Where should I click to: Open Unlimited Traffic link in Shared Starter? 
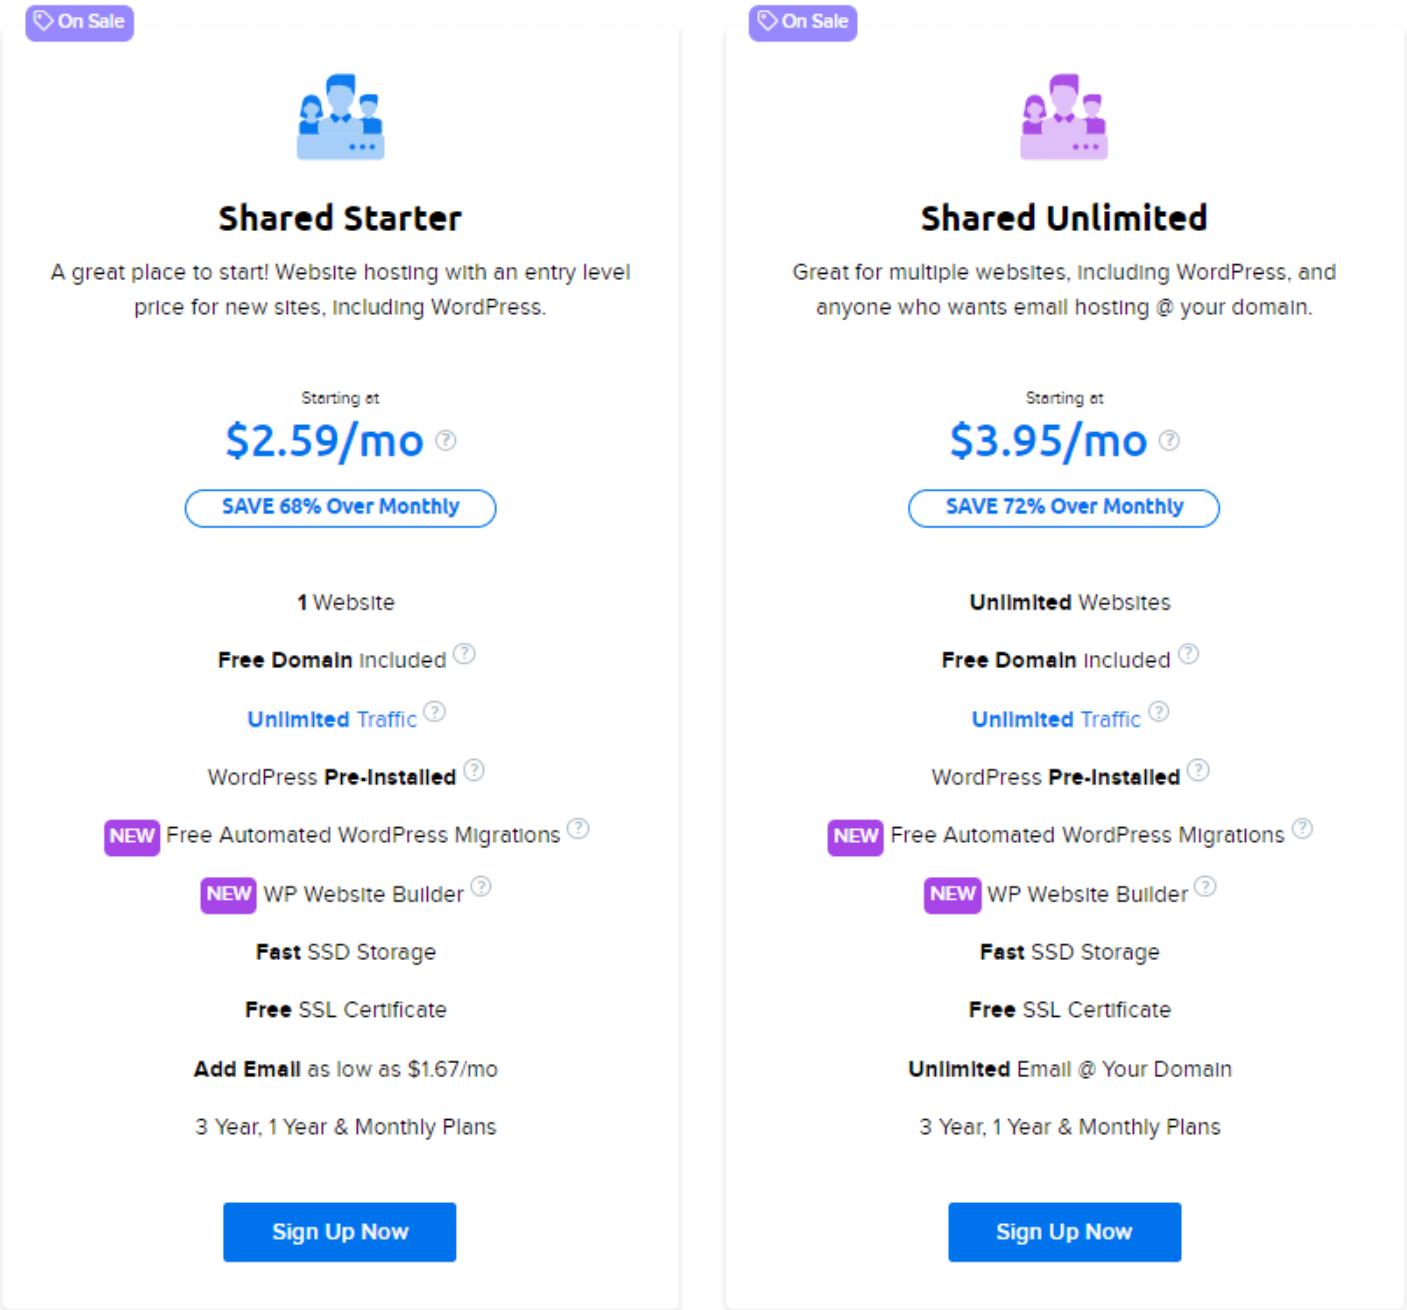(331, 720)
